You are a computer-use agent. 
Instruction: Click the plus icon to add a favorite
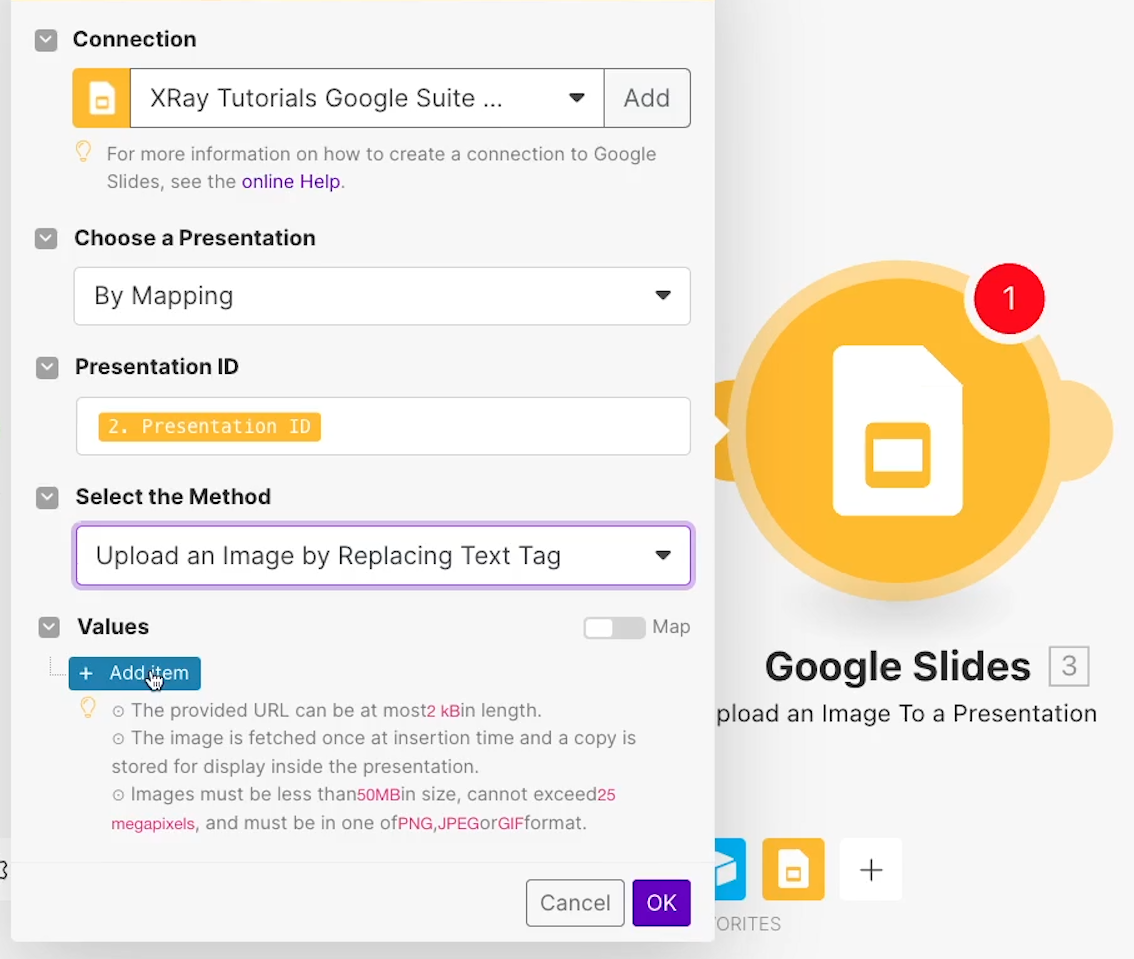pos(871,869)
